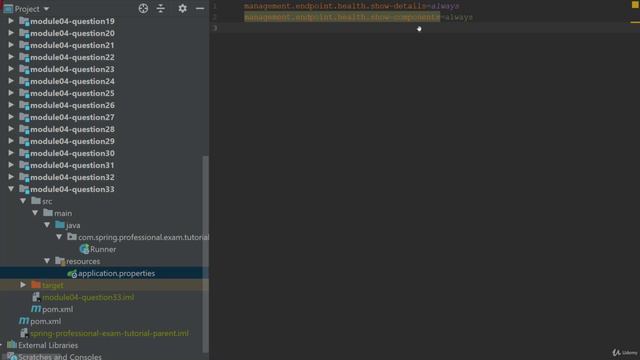Select com.spring.professional.exam.tutorial package

point(143,237)
